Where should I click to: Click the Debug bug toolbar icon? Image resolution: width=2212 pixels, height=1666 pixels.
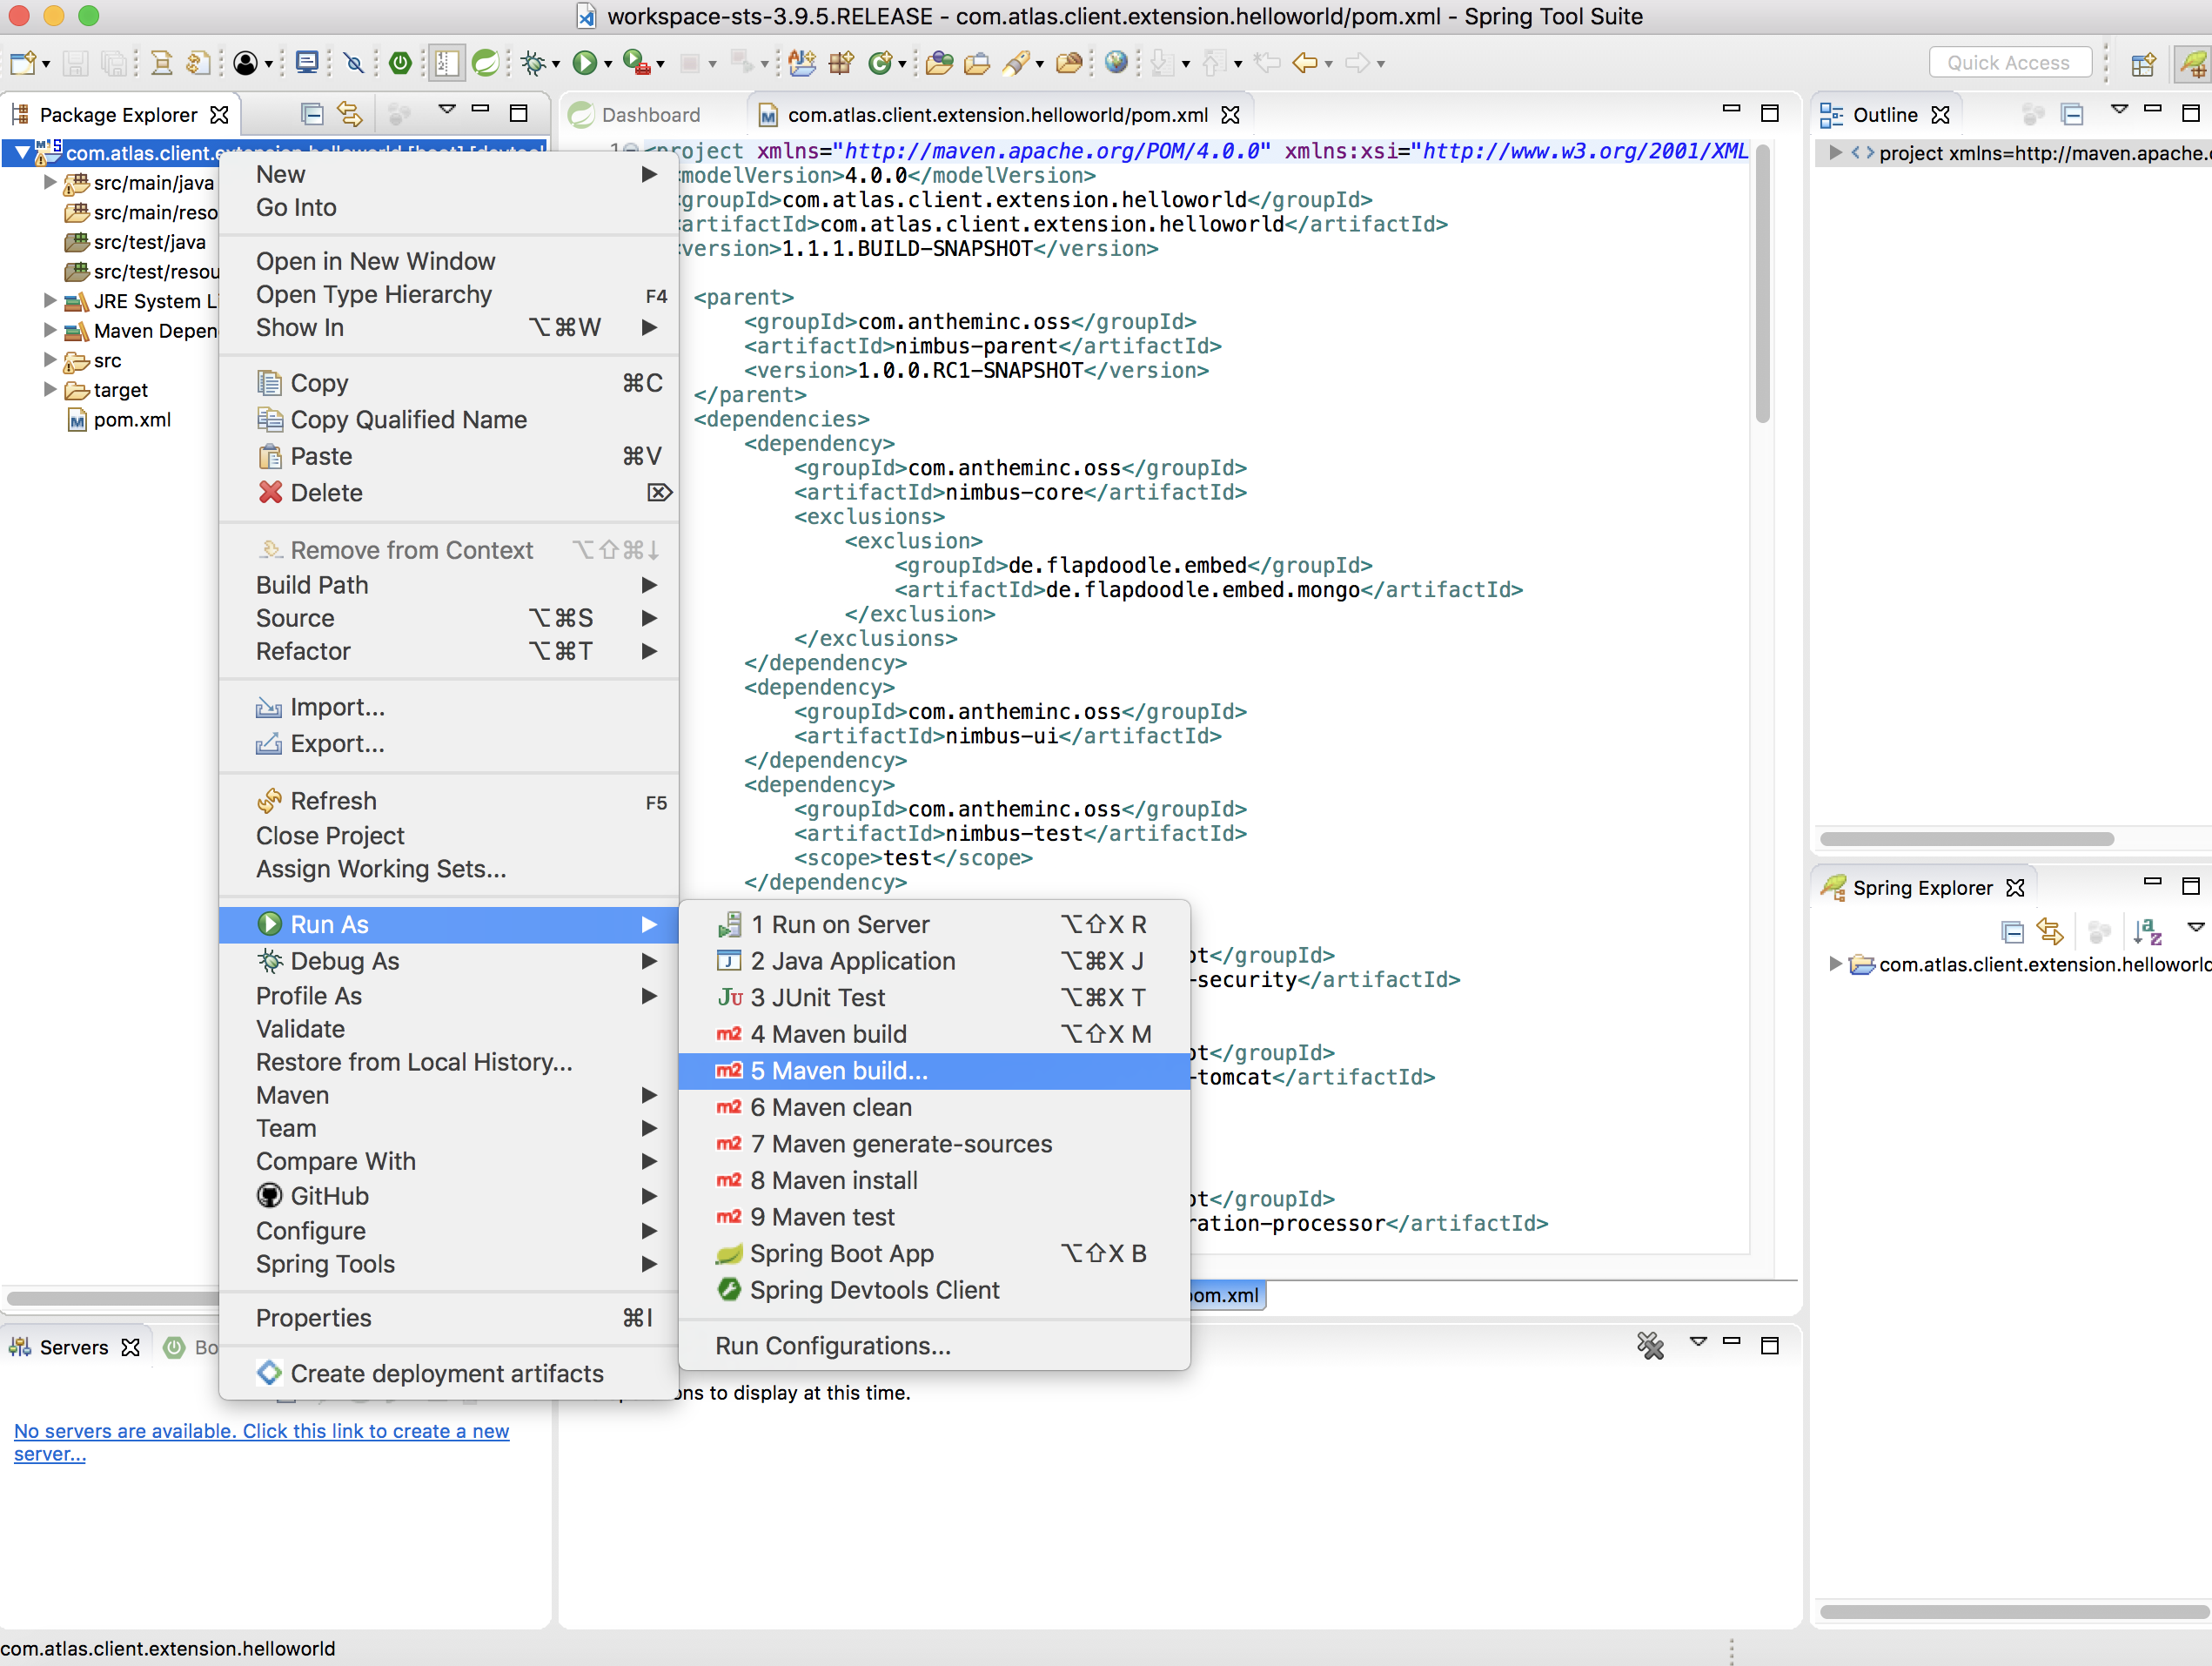534,63
